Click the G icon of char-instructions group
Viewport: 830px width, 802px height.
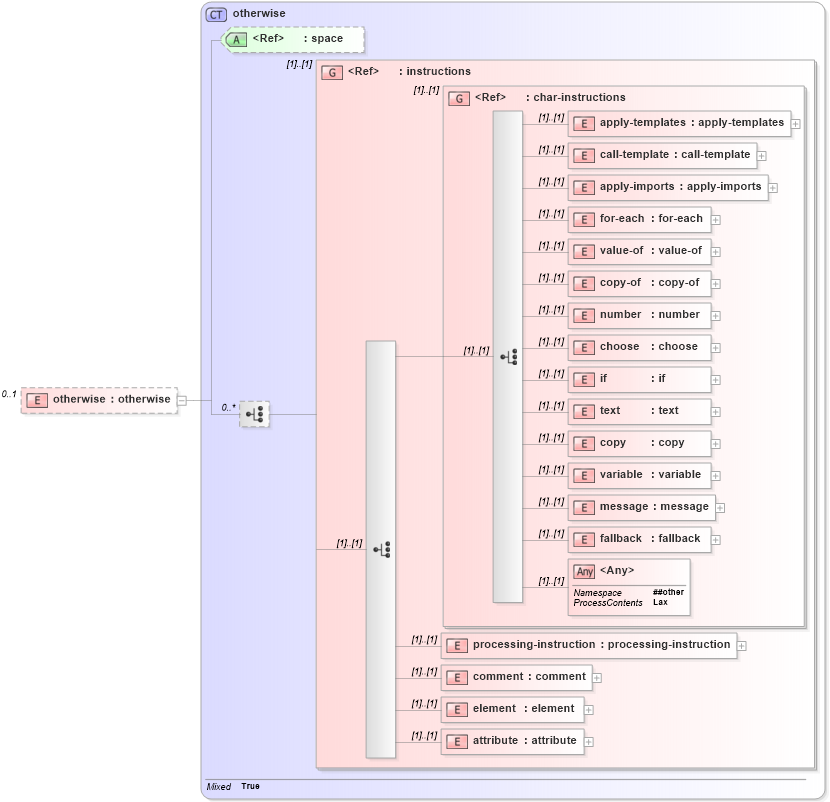click(x=459, y=98)
